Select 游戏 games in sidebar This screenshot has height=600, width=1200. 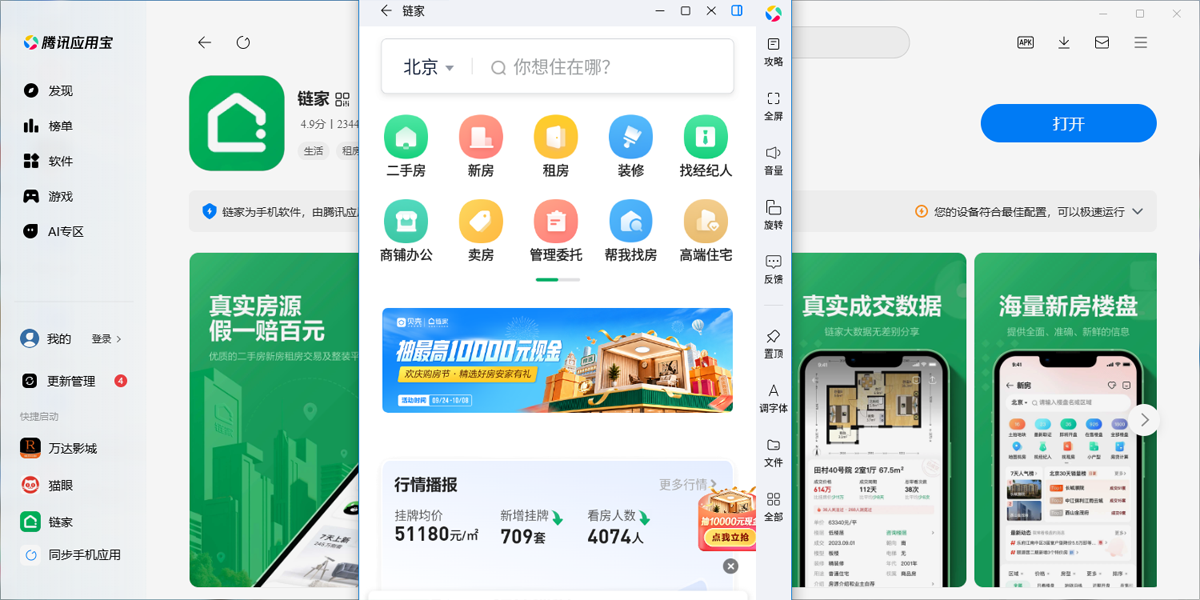pos(48,197)
